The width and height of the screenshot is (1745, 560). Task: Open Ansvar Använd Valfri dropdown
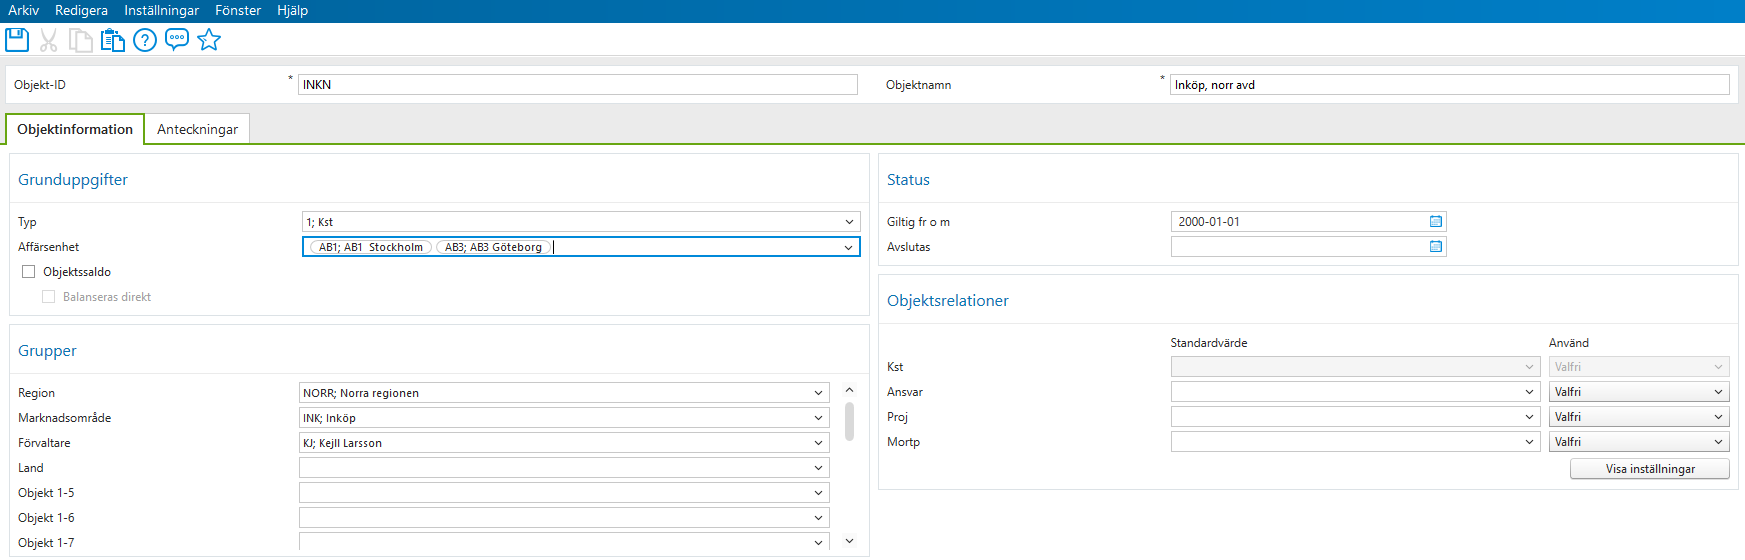coord(1639,392)
